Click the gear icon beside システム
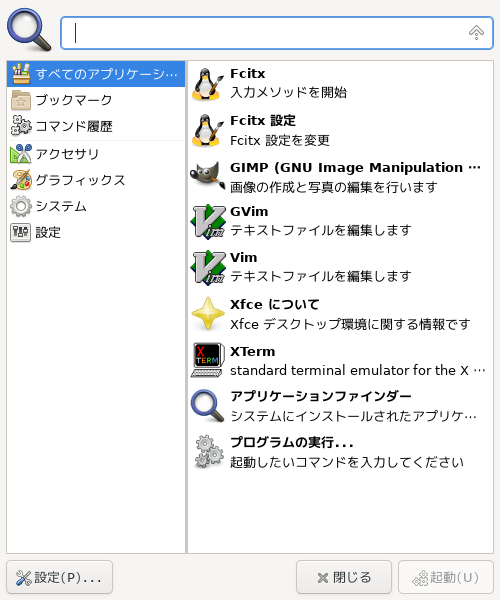 pos(21,206)
